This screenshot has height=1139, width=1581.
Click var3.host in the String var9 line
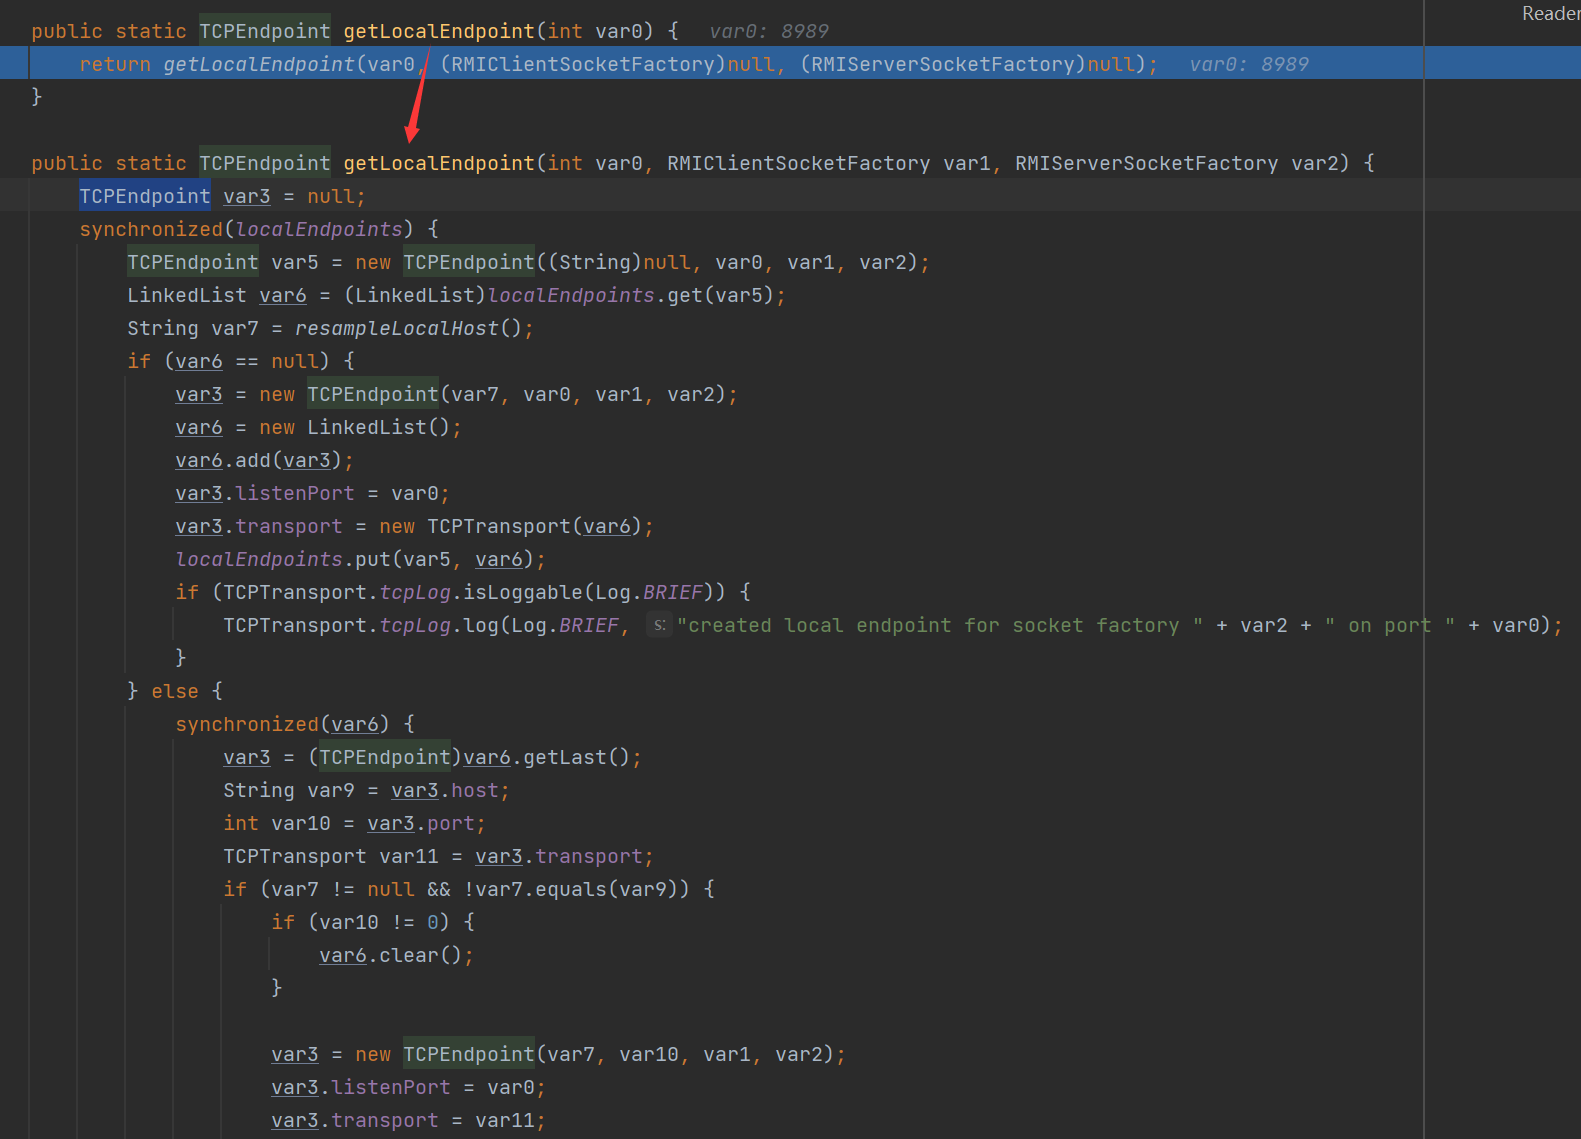[x=445, y=790]
